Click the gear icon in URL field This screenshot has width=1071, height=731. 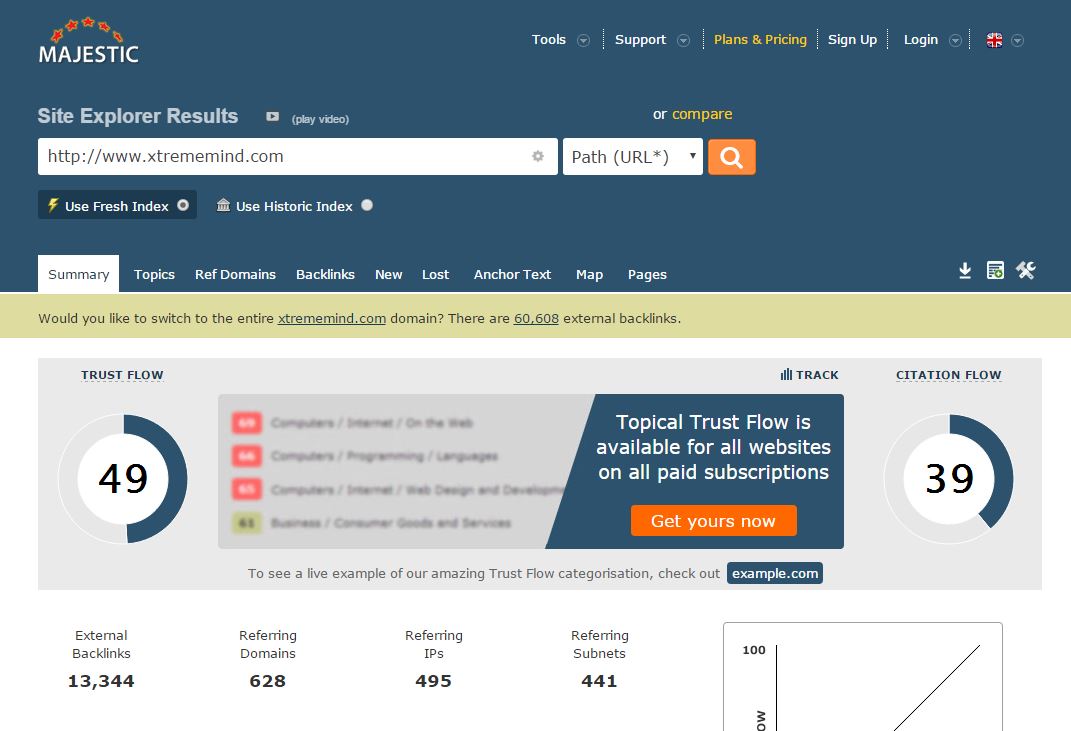click(x=538, y=156)
